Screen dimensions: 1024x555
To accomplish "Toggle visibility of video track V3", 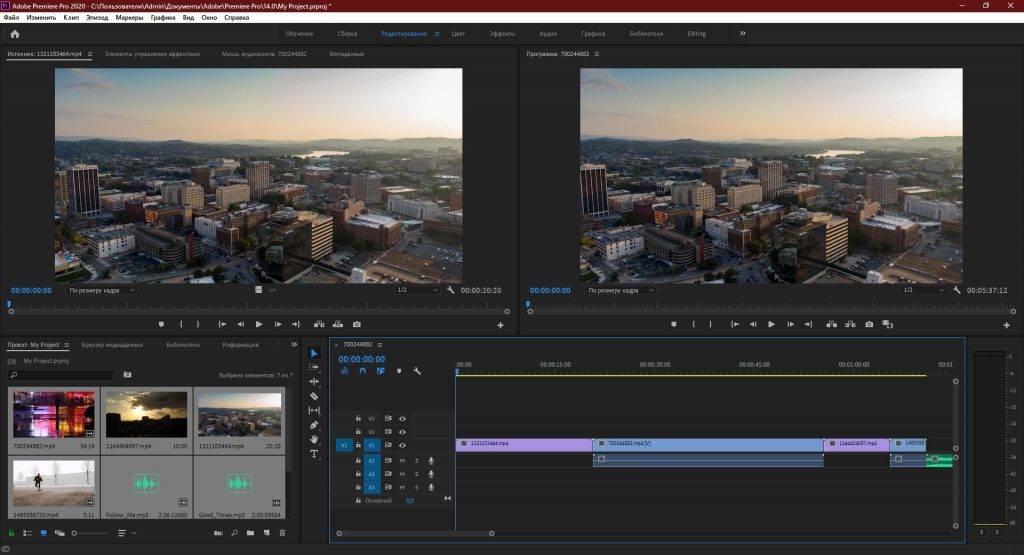I will [x=402, y=418].
